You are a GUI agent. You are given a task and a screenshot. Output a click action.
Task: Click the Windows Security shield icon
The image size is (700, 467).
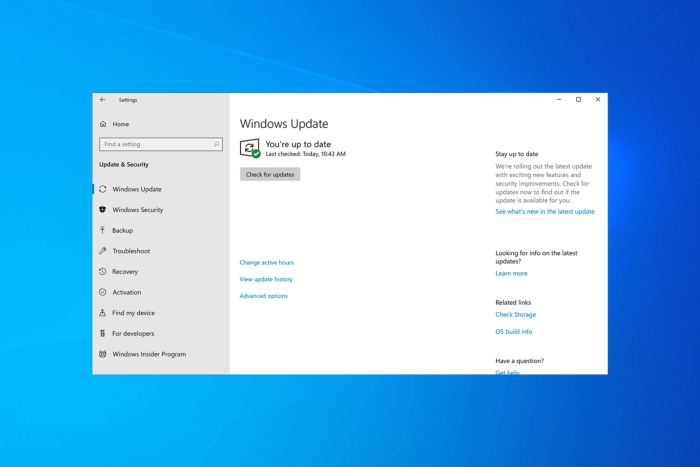click(103, 209)
